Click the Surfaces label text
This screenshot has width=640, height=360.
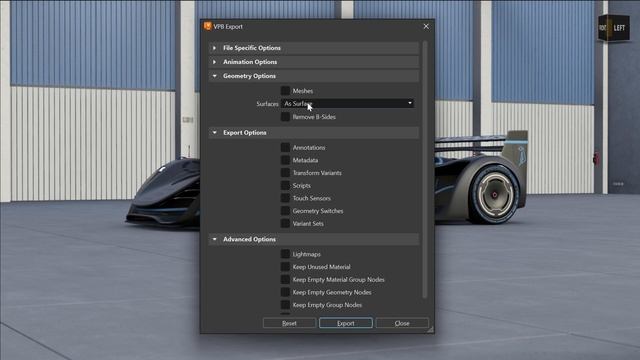coord(267,104)
